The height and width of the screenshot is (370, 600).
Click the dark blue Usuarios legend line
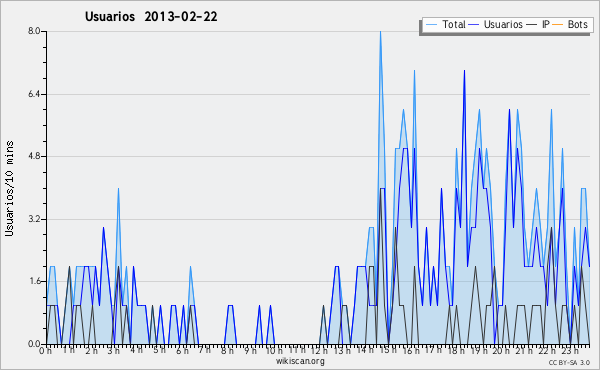[474, 25]
